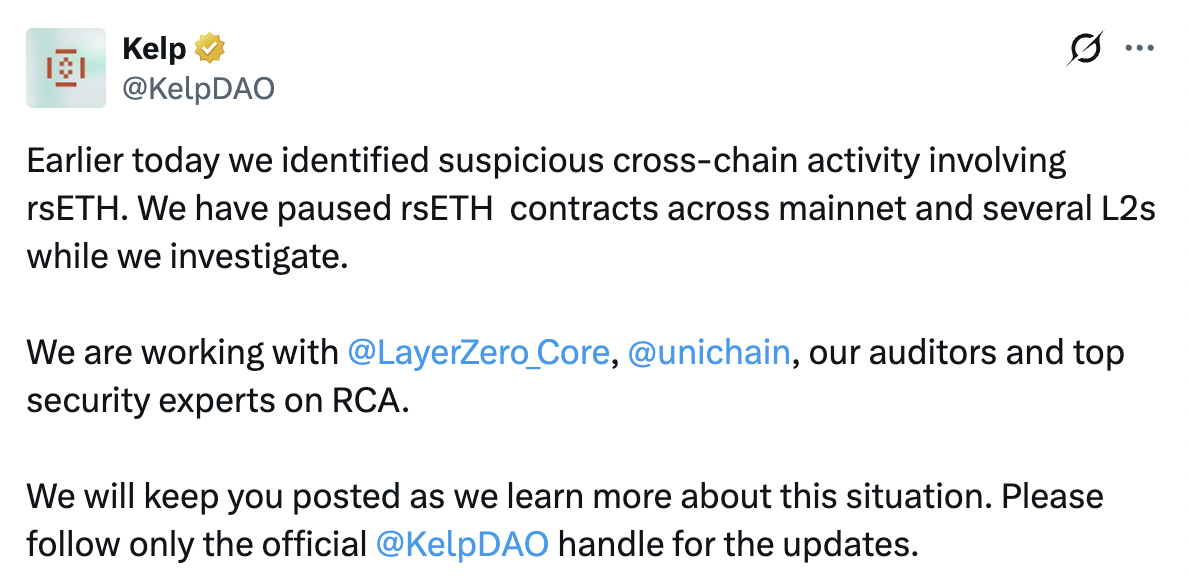Click the words "follow only the official"
Image resolution: width=1188 pixels, height=584 pixels.
coord(196,544)
